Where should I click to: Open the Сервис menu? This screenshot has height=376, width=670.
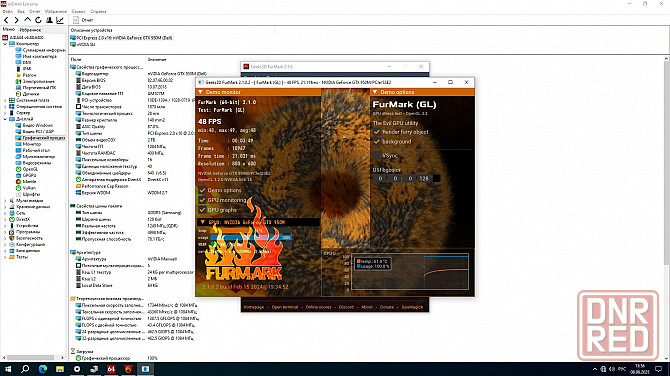tap(78, 12)
